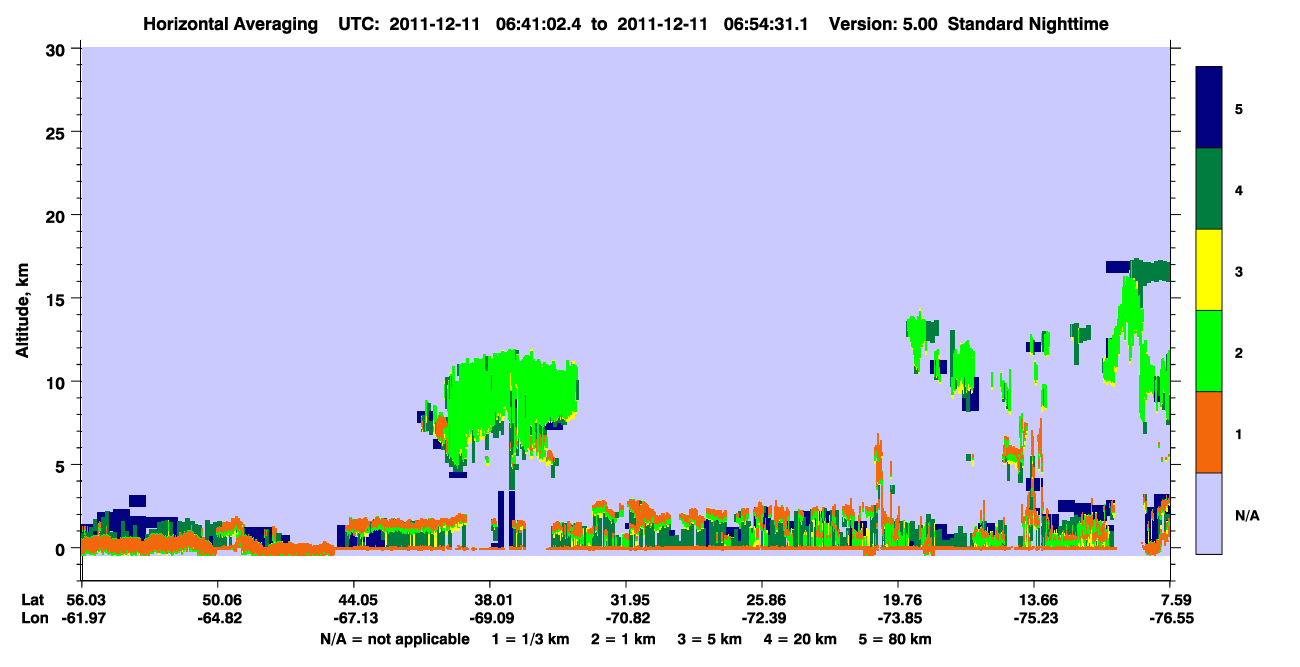Viewport: 1300px width, 667px height.
Task: Click the altitude tick label 20
Action: (x=58, y=215)
